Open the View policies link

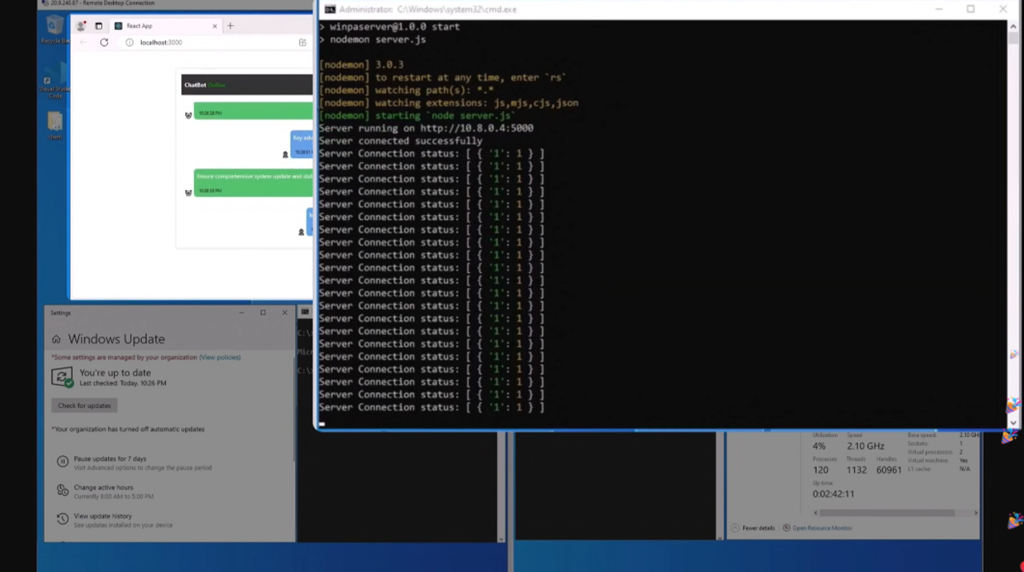coord(219,357)
